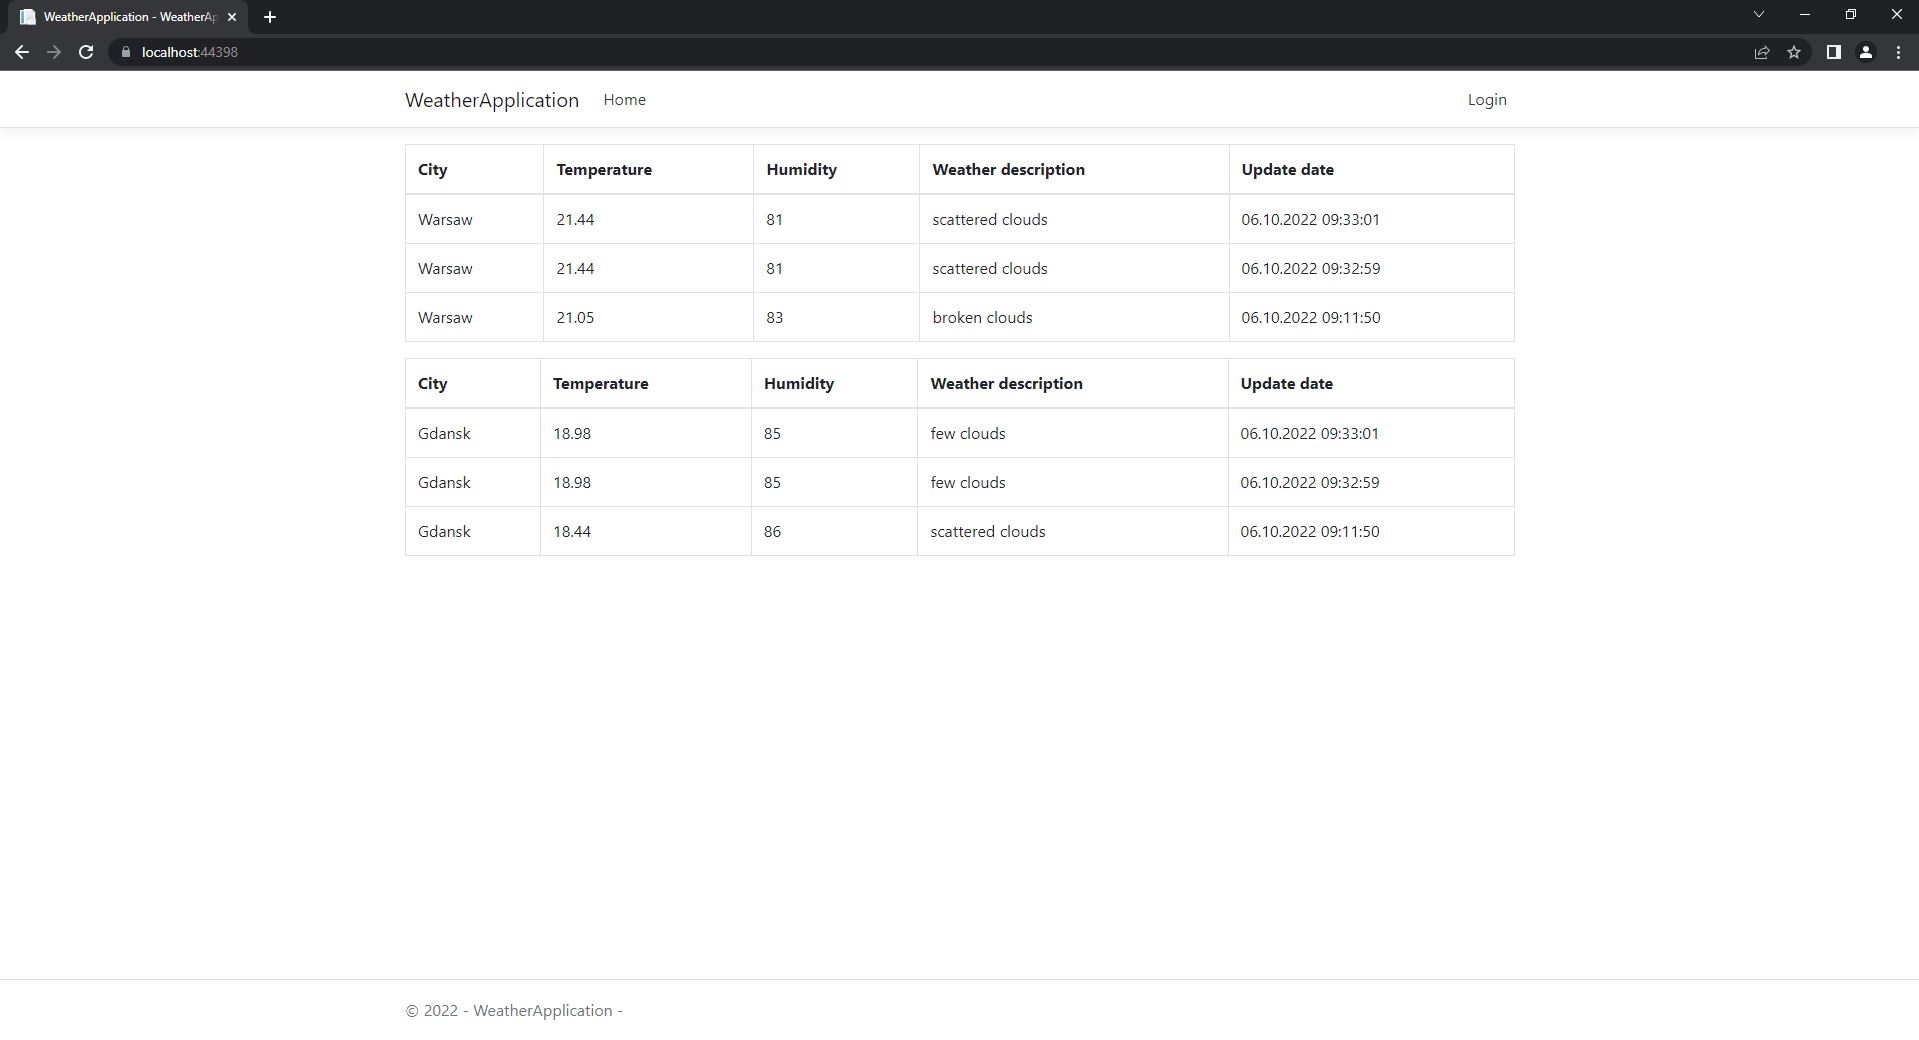Viewport: 1919px width, 1040px height.
Task: Open the Home navigation item
Action: [x=624, y=99]
